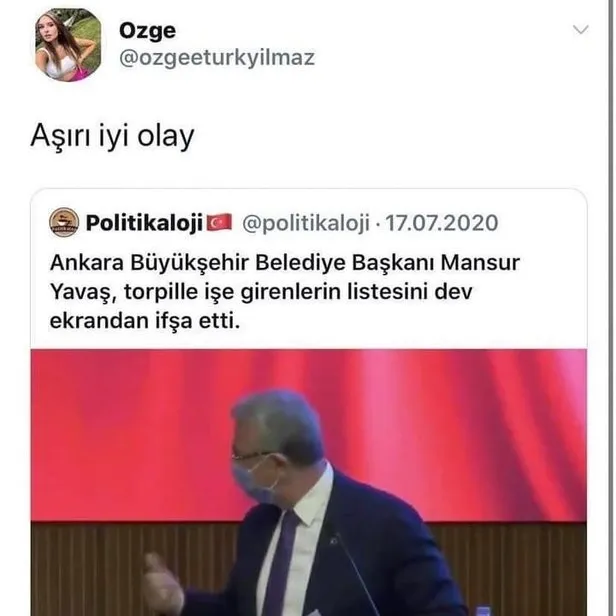The width and height of the screenshot is (616, 616).
Task: Open the Ozge display name link
Action: click(x=147, y=31)
